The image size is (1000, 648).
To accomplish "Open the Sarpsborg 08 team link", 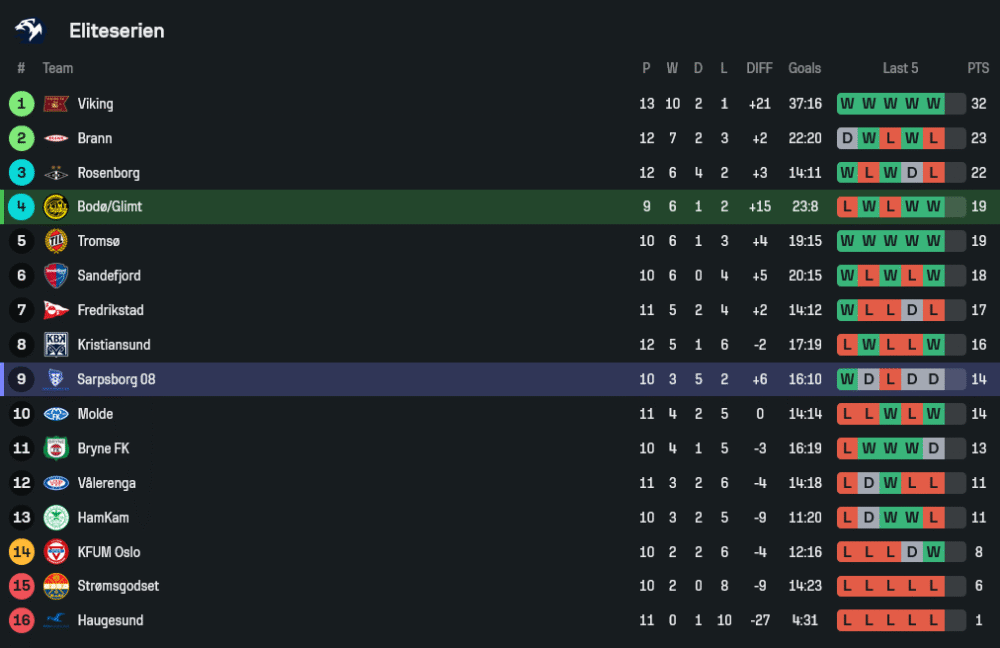I will [116, 380].
